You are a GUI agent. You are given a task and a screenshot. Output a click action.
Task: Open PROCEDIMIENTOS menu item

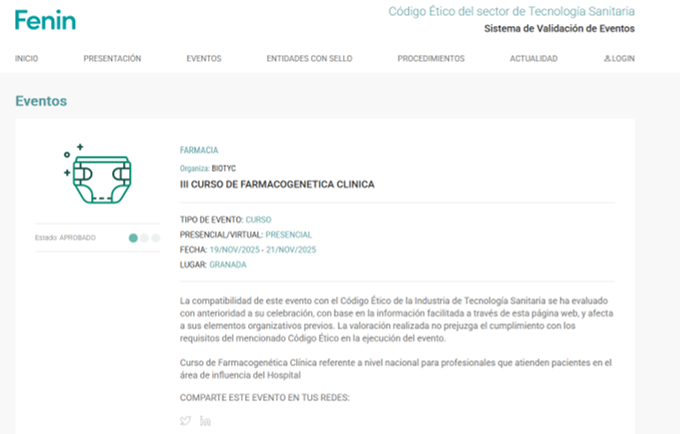pyautogui.click(x=431, y=59)
